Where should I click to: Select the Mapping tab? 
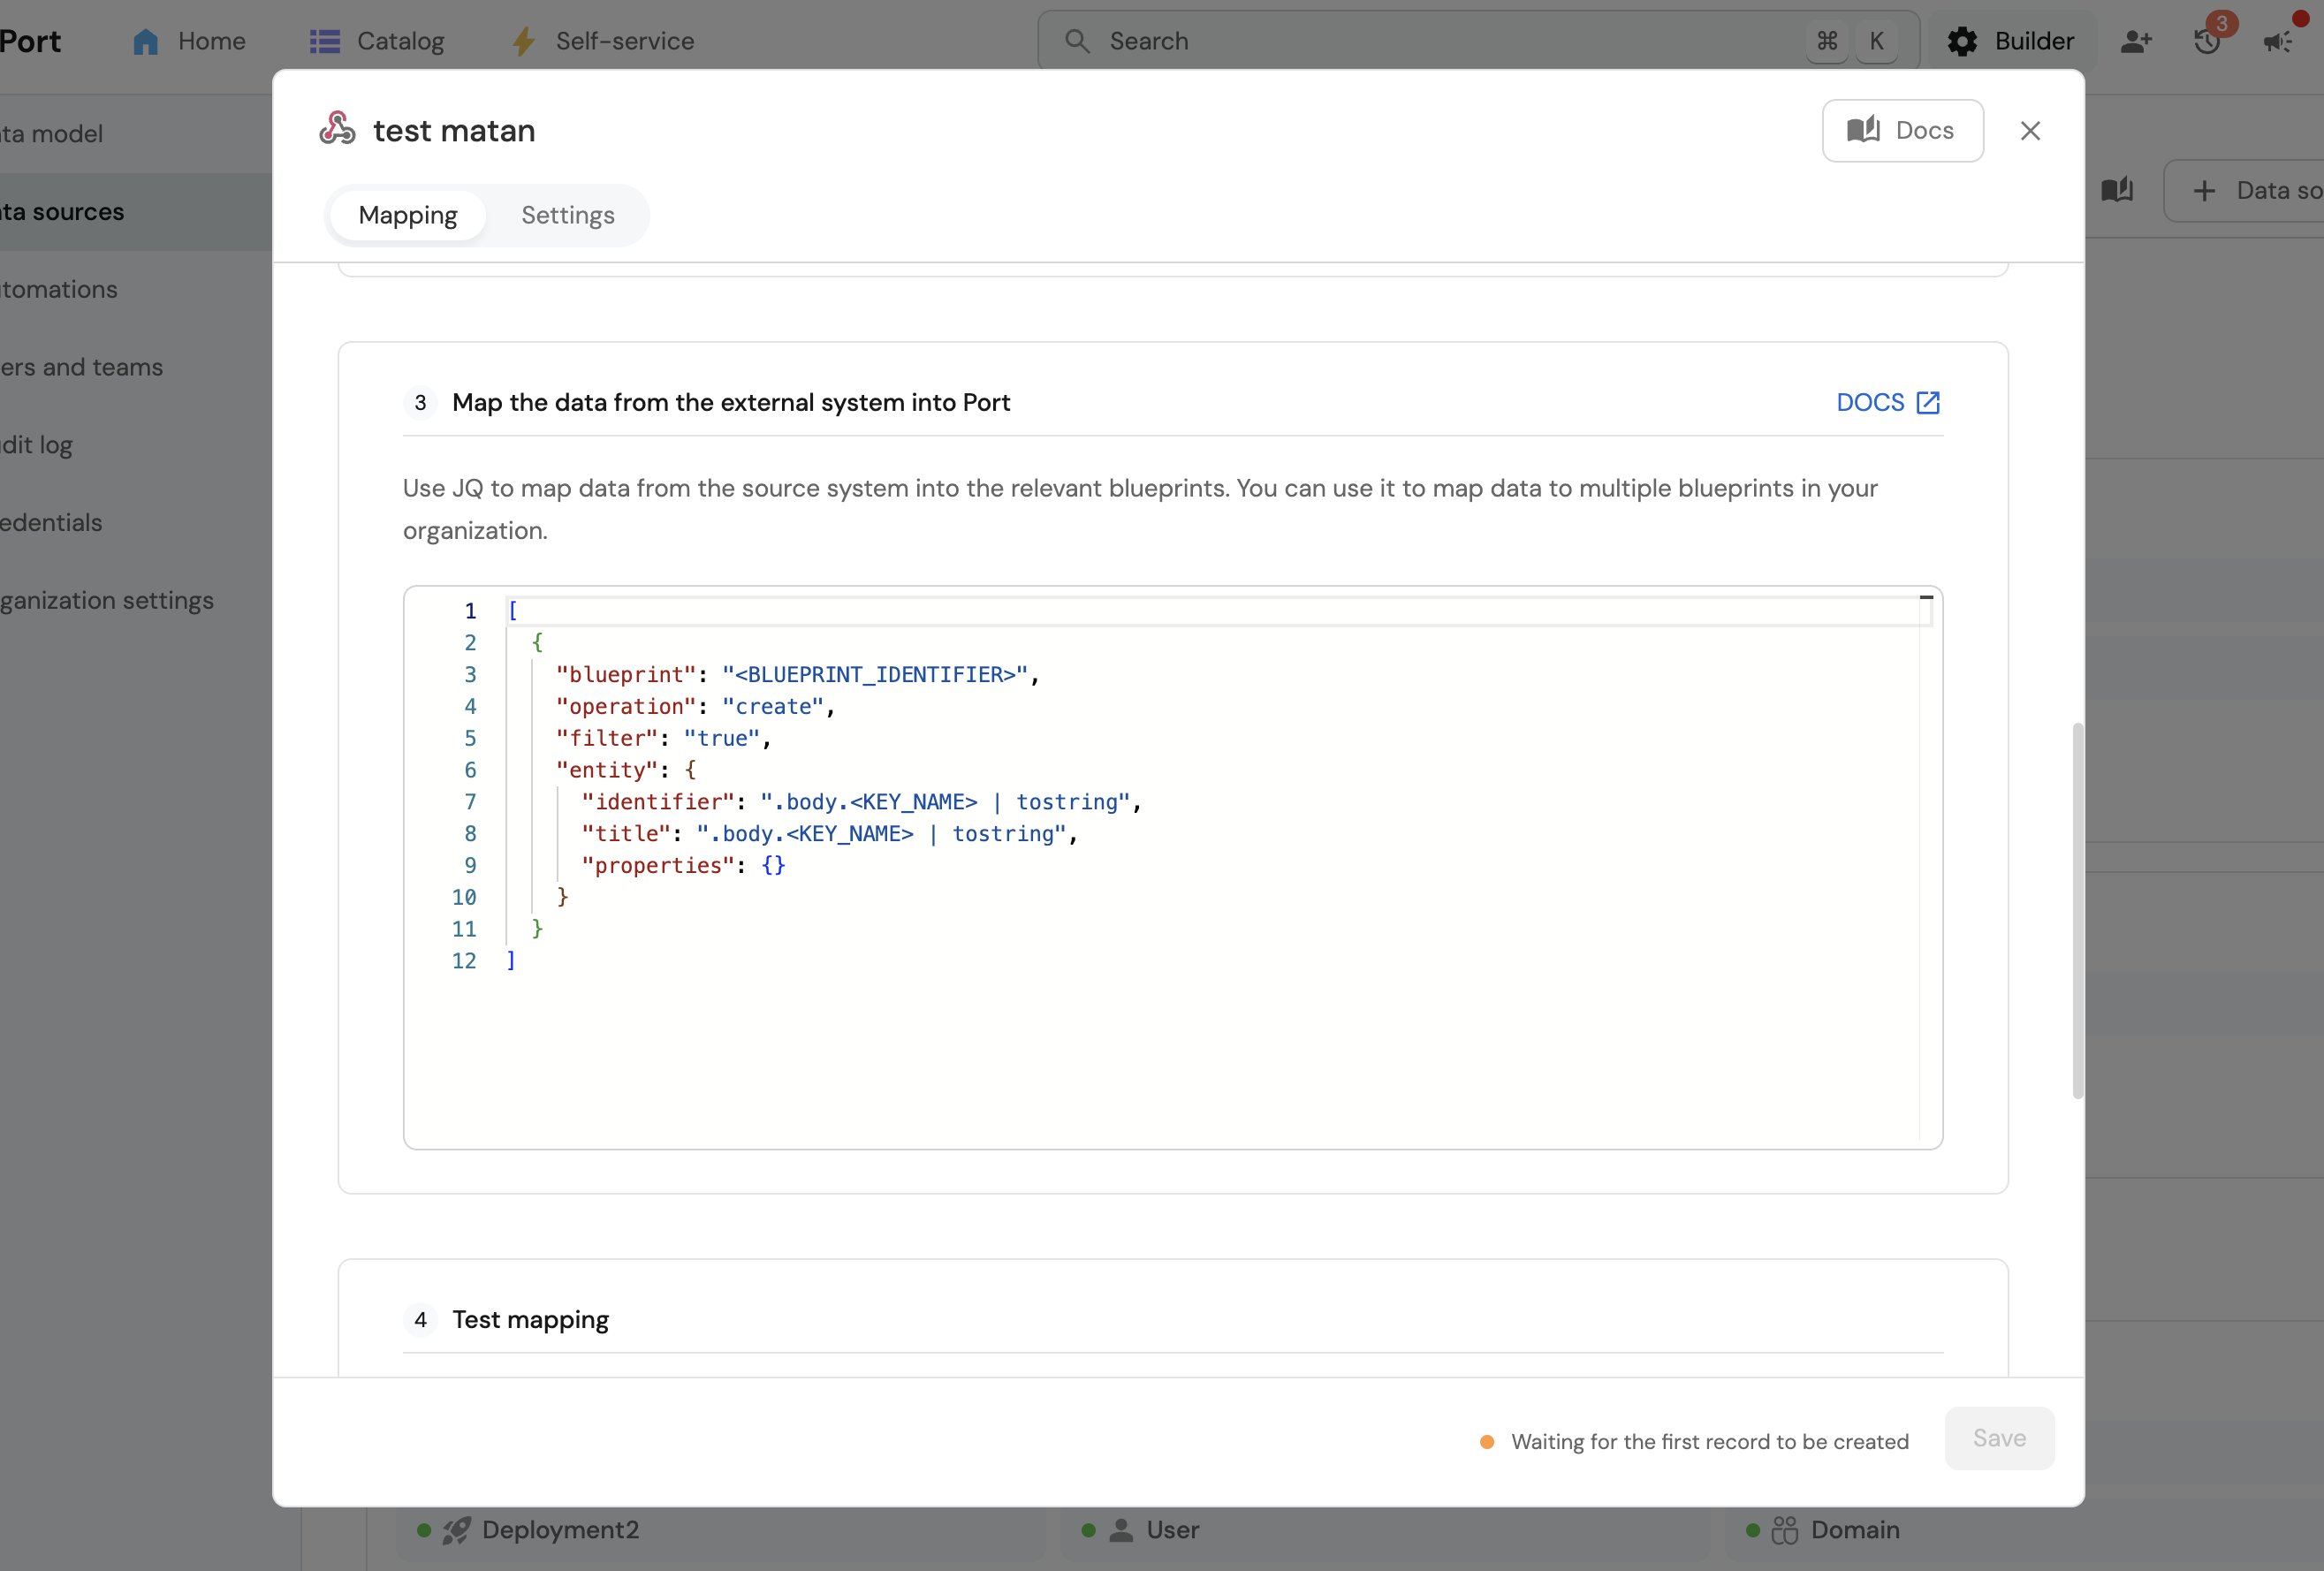click(408, 215)
